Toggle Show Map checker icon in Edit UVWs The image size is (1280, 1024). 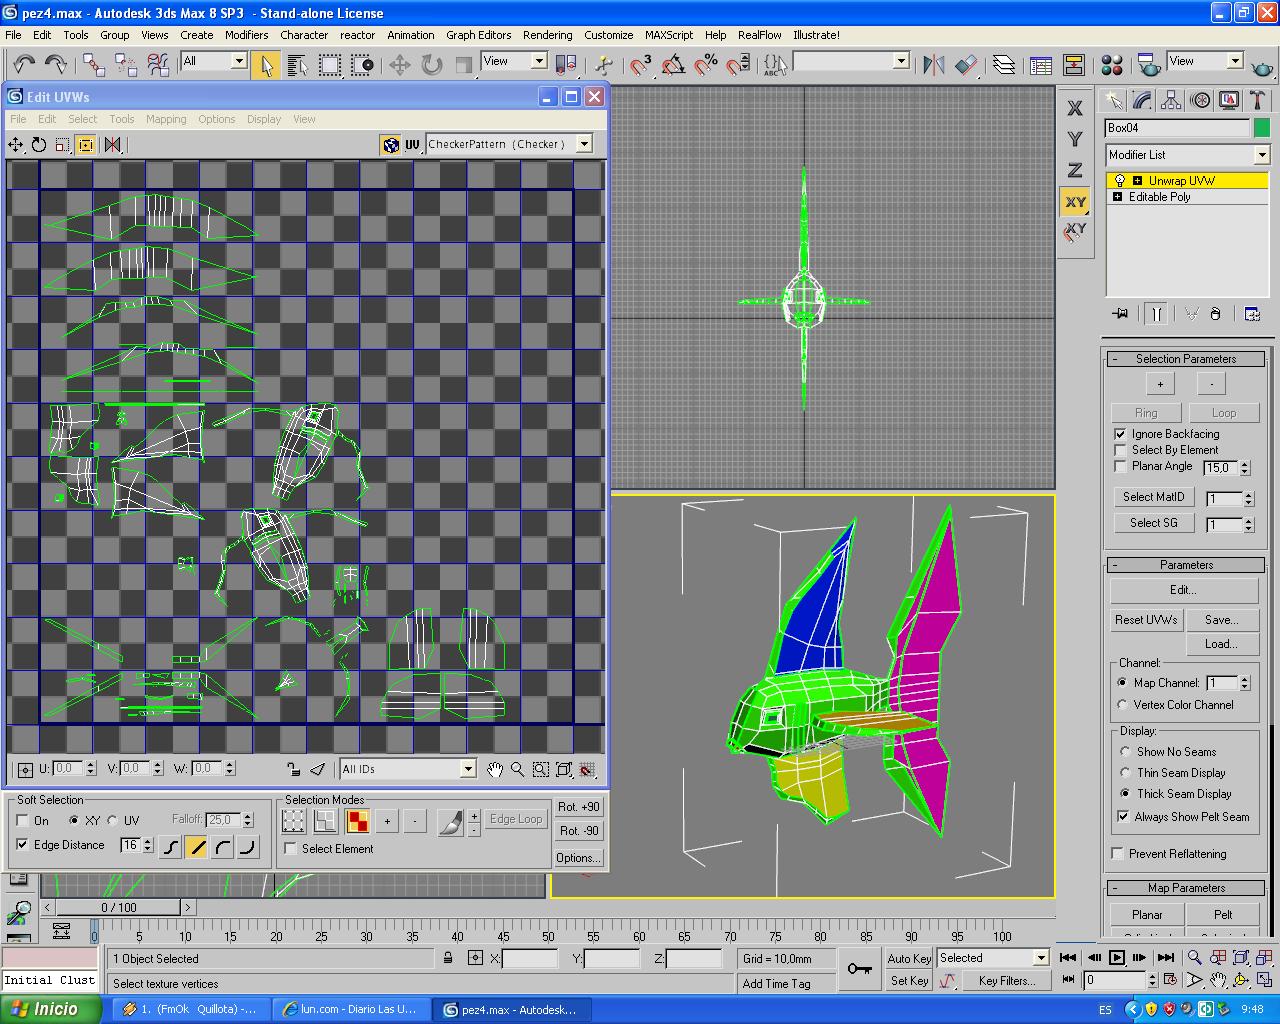pyautogui.click(x=390, y=145)
